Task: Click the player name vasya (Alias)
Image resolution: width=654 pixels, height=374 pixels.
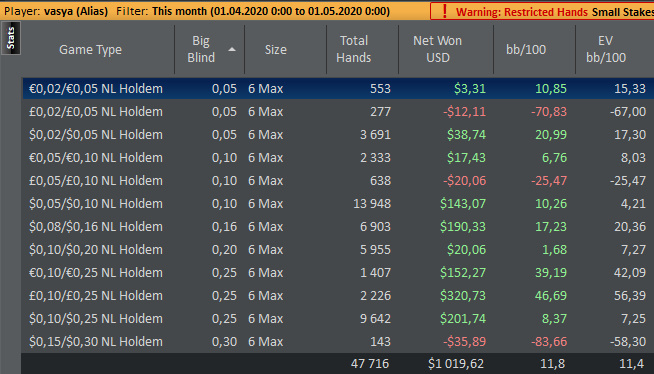Action: point(76,11)
